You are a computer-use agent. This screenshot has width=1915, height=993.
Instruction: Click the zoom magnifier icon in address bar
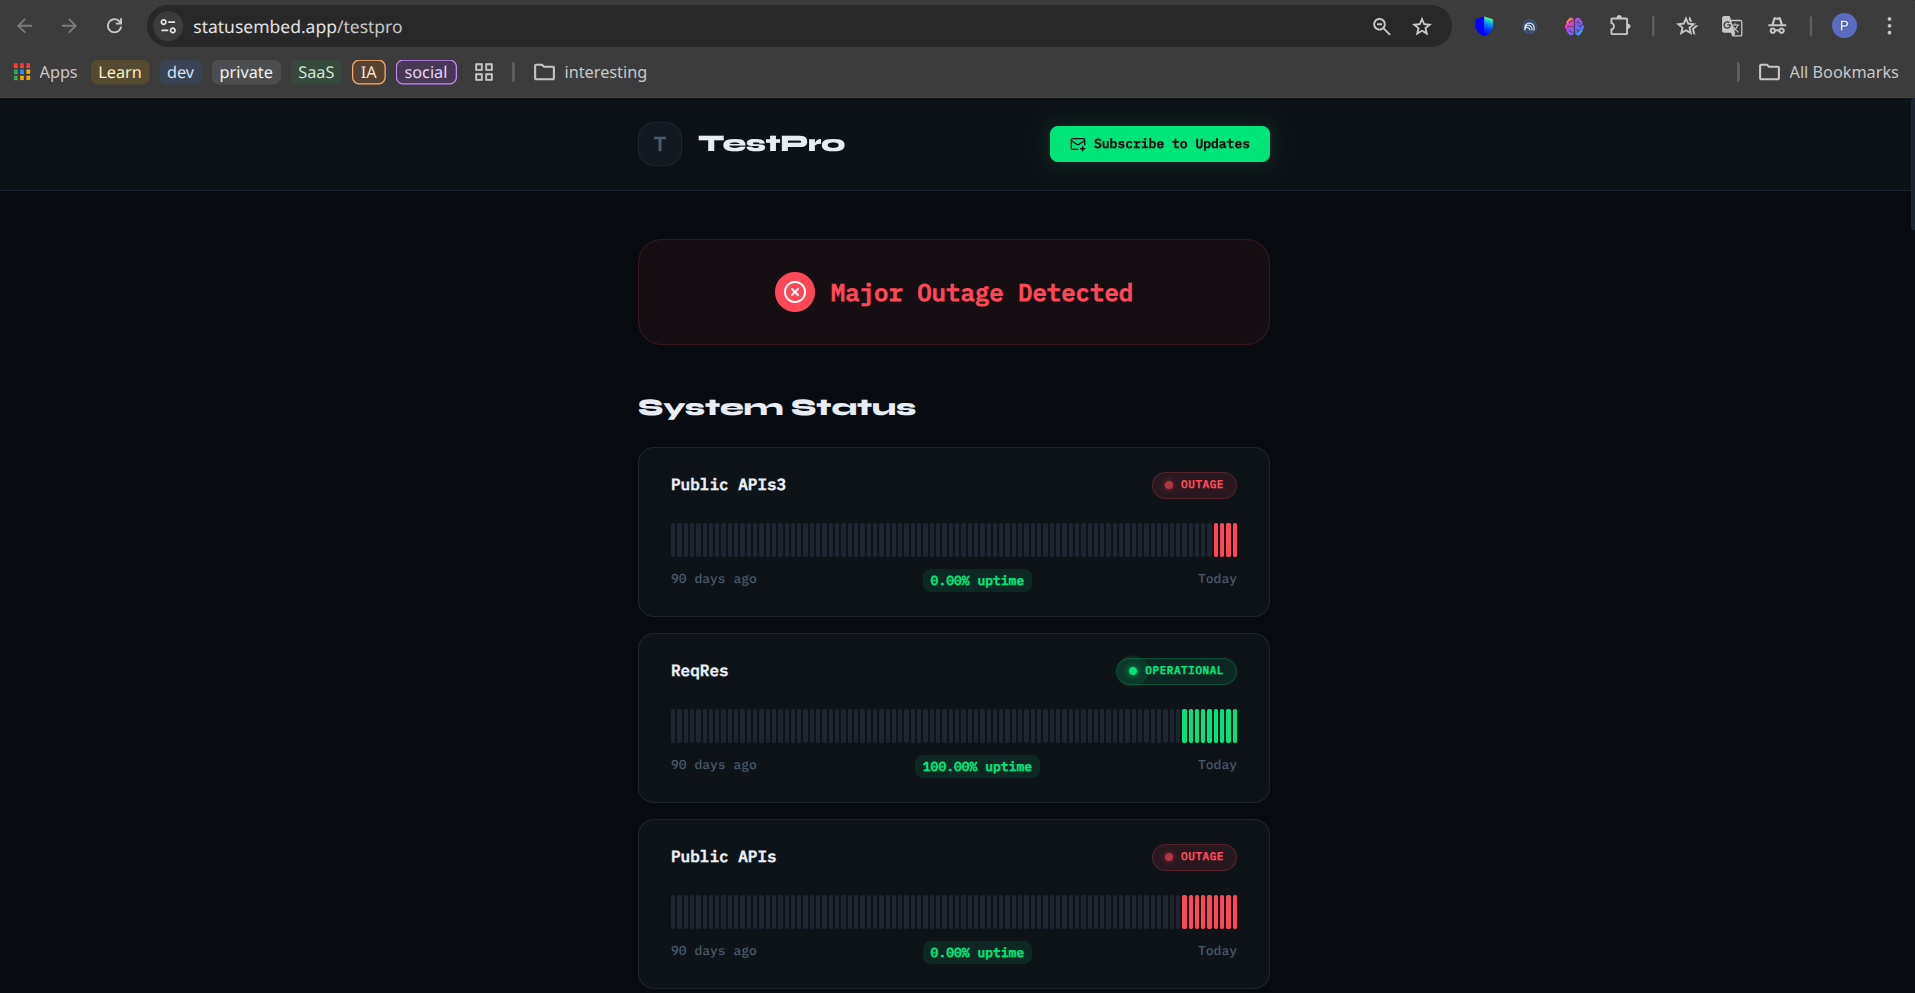pos(1381,26)
